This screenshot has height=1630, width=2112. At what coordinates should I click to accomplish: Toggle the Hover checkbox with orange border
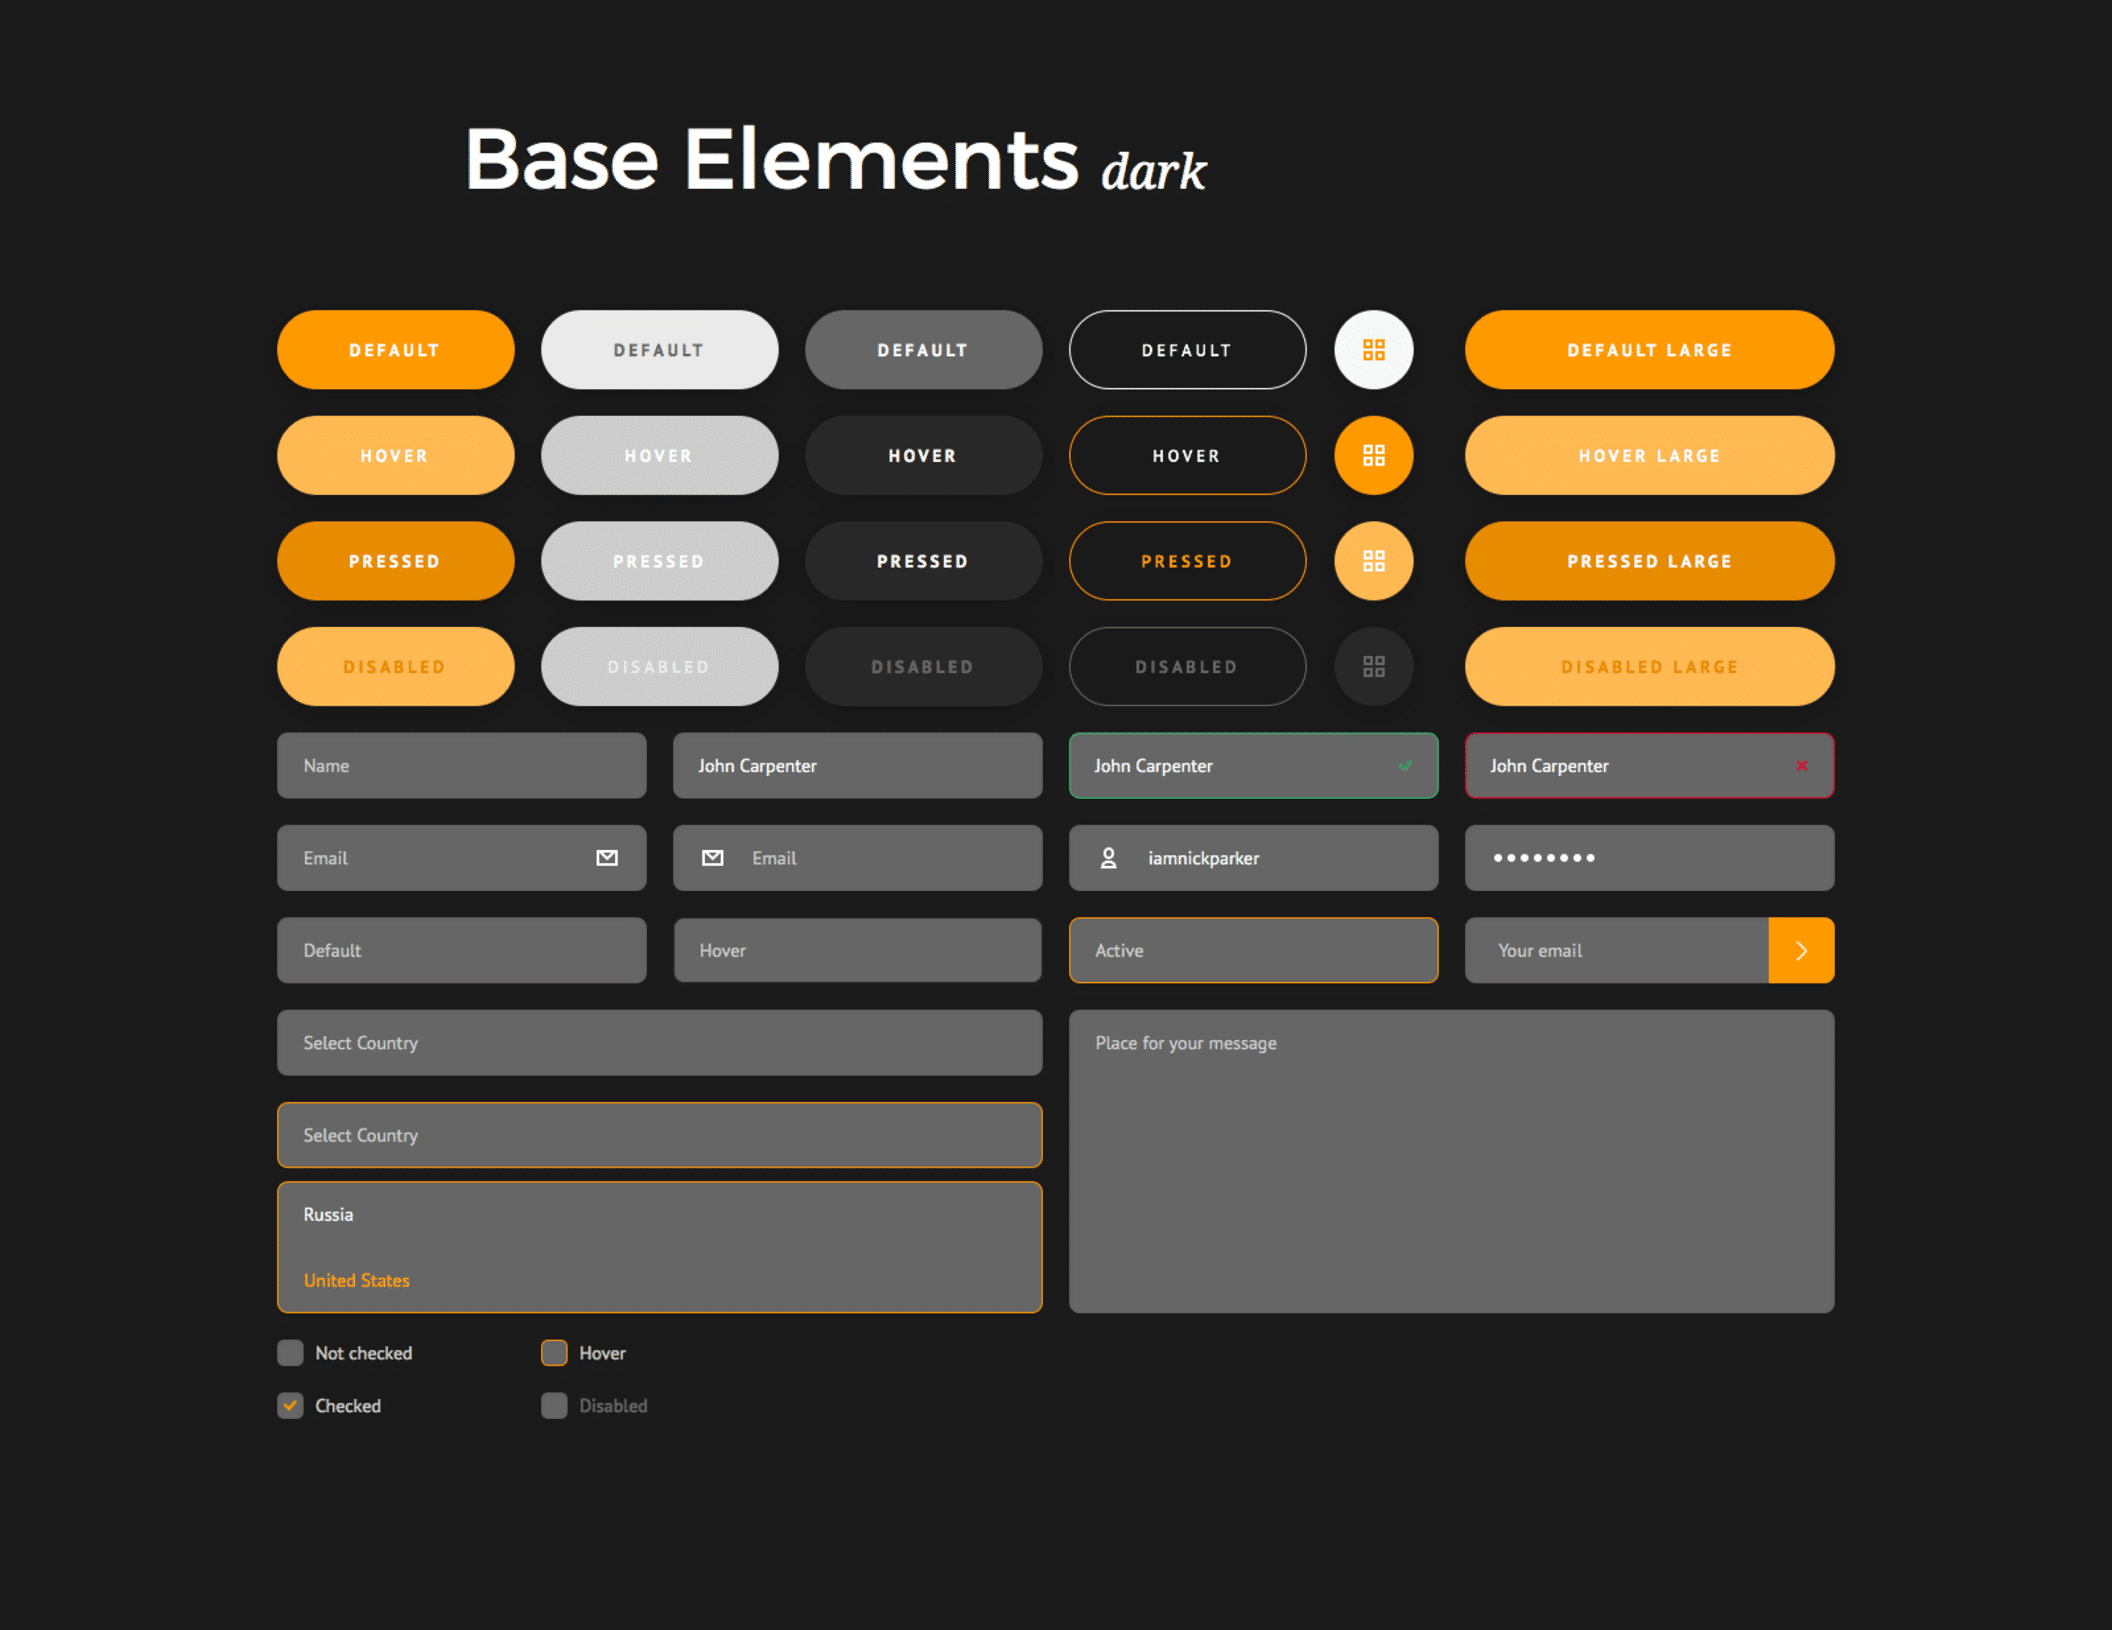click(x=554, y=1353)
